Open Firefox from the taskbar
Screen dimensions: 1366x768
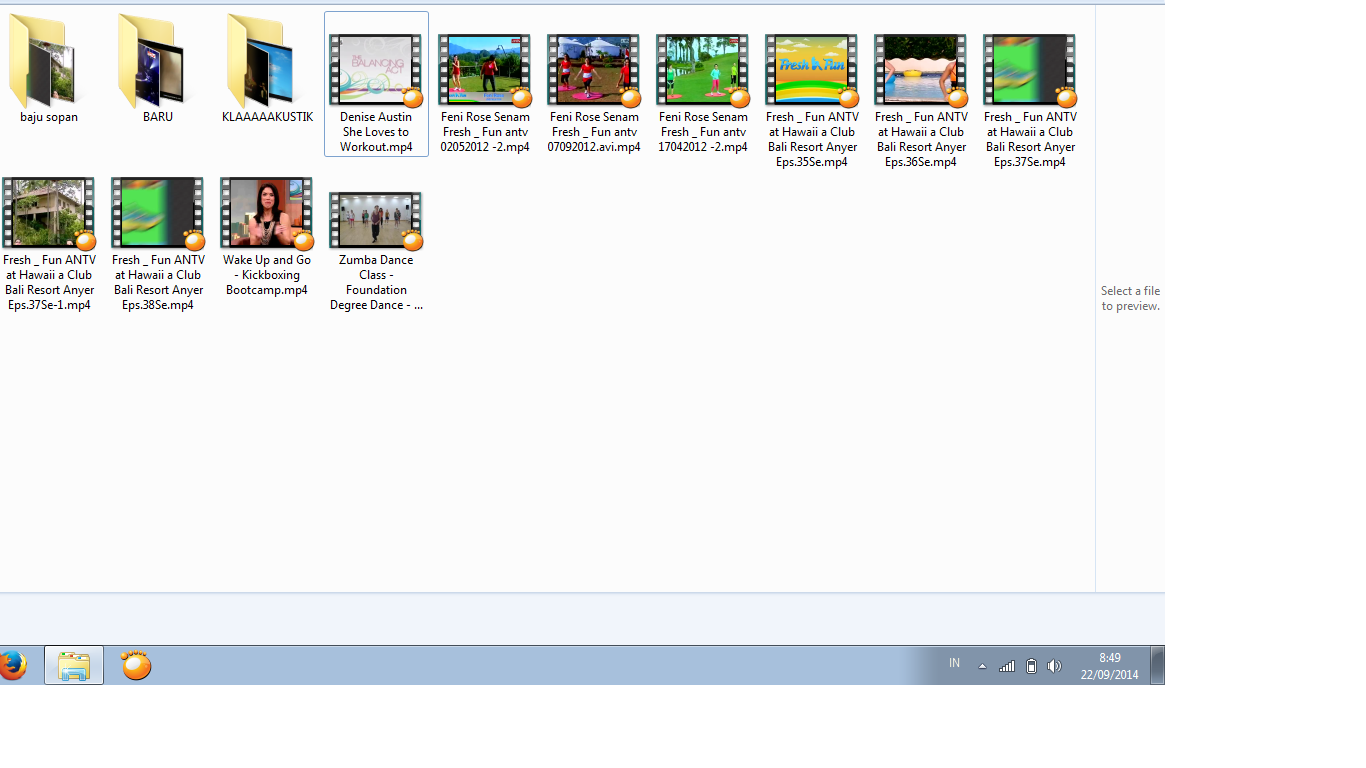coord(11,665)
